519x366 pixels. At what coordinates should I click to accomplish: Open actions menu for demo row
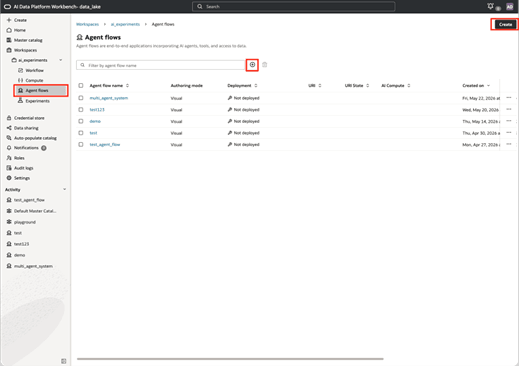tap(509, 121)
